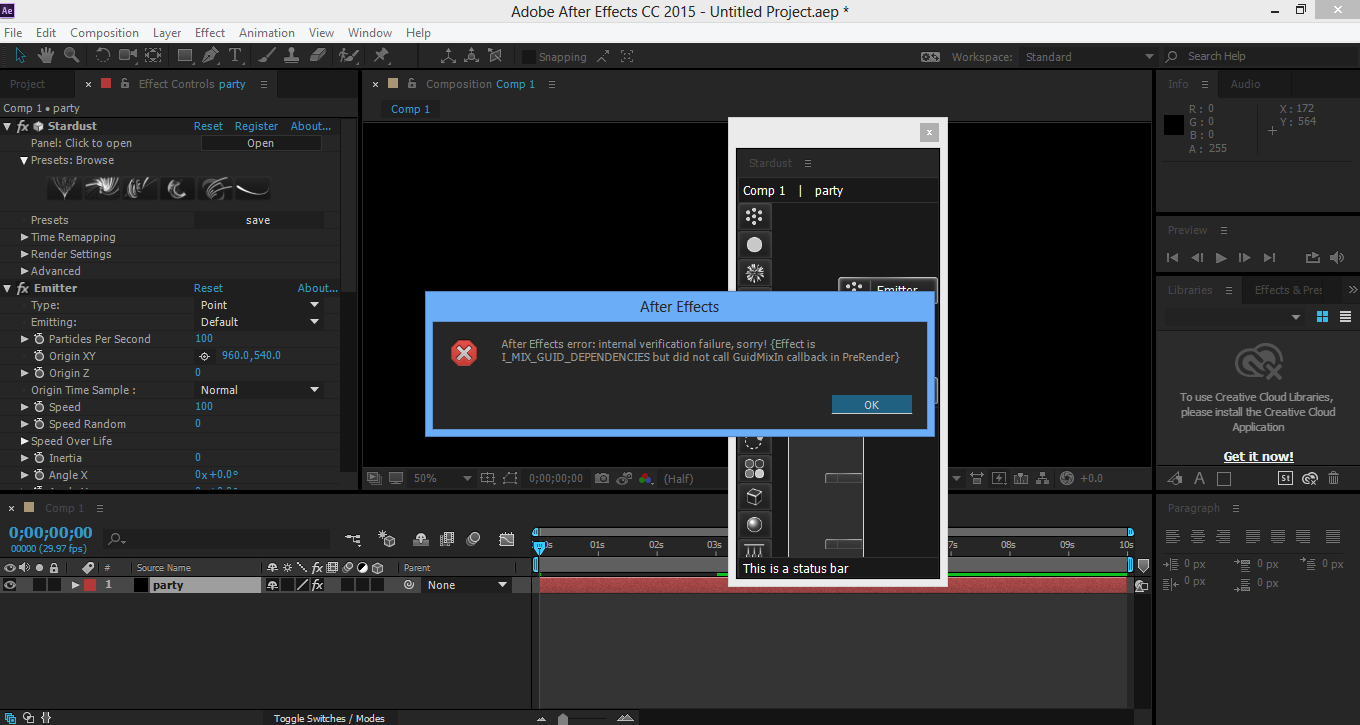Open the Effect menu
Image resolution: width=1360 pixels, height=725 pixels.
pos(210,33)
